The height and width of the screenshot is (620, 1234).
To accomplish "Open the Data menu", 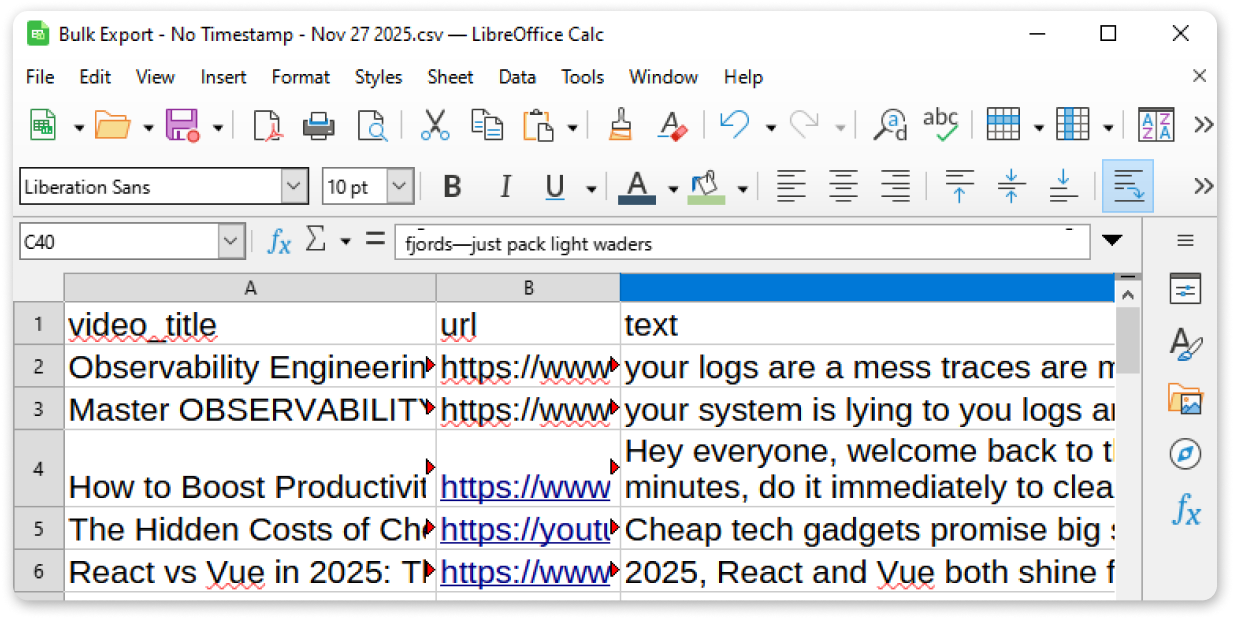I will pos(517,77).
